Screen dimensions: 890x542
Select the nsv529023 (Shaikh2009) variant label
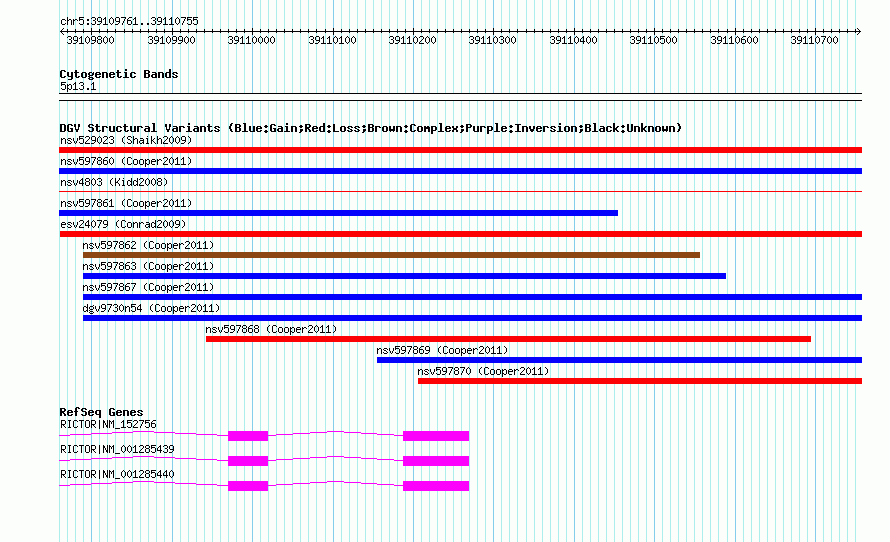coord(126,140)
